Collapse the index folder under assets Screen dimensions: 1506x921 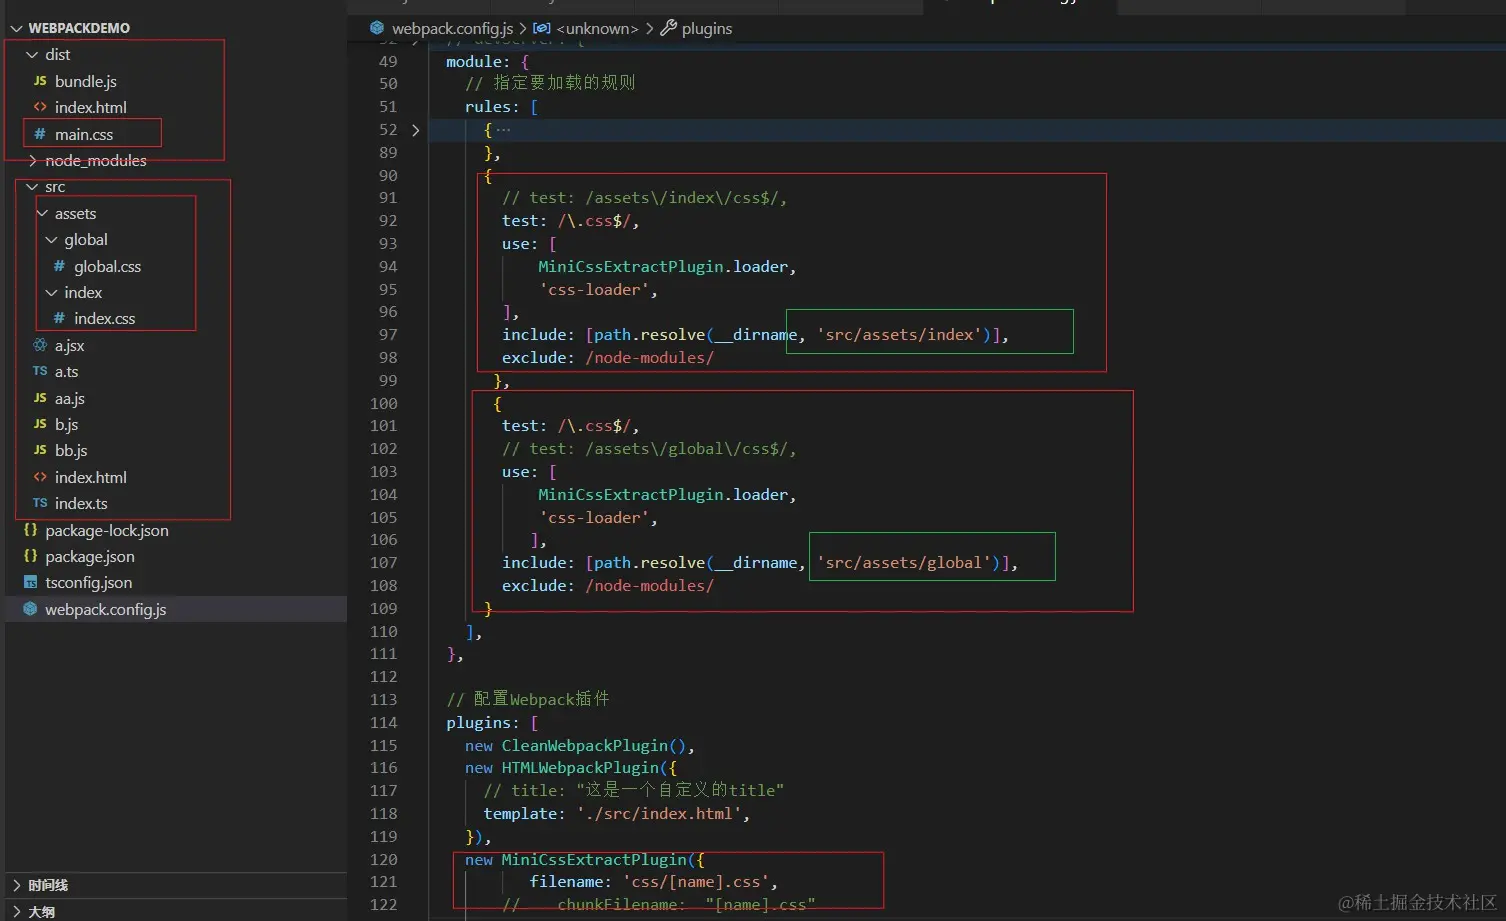[x=52, y=292]
